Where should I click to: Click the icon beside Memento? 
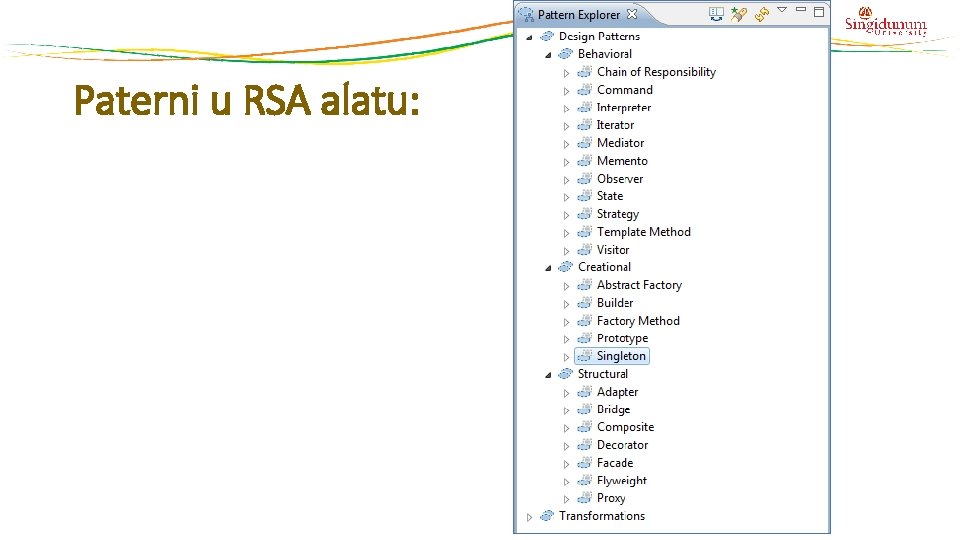click(x=585, y=161)
